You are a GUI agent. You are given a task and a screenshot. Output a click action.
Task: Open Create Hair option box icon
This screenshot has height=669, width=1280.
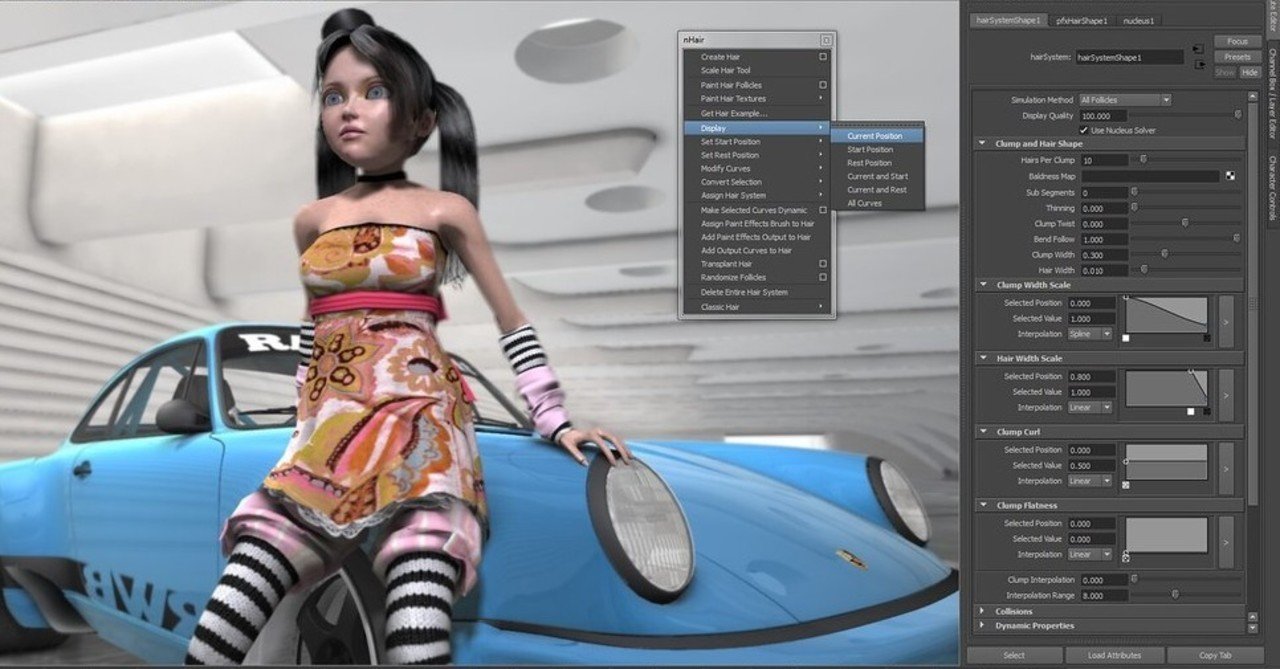(x=823, y=57)
